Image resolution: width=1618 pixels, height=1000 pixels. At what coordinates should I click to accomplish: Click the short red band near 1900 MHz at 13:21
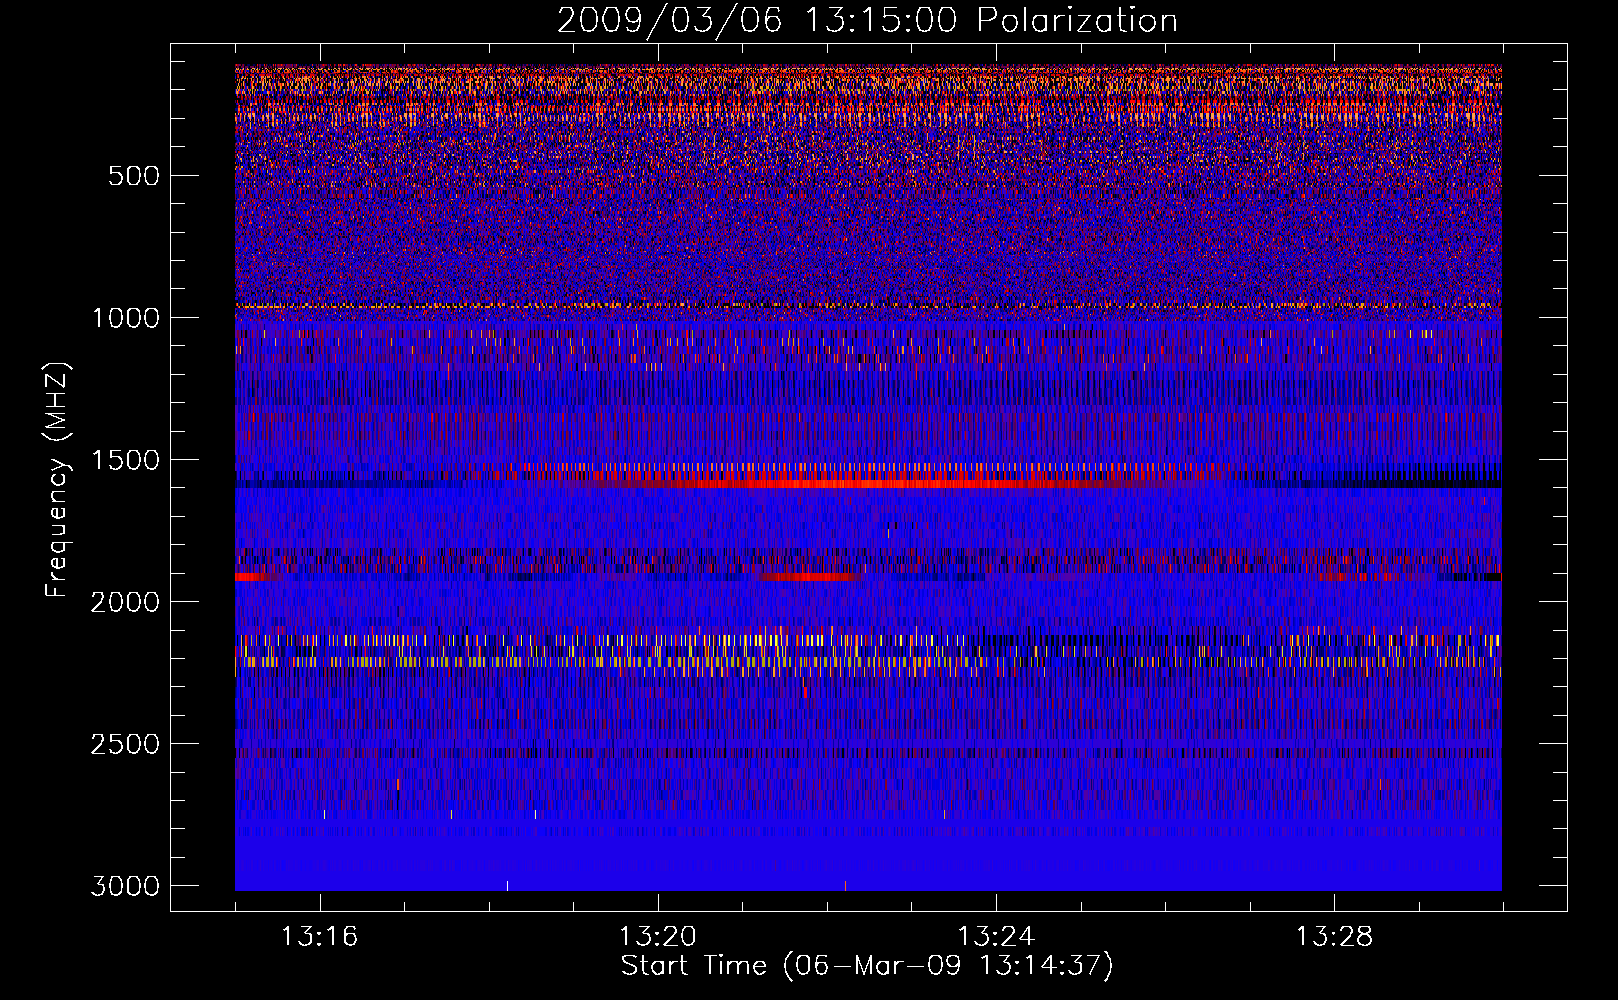810,577
